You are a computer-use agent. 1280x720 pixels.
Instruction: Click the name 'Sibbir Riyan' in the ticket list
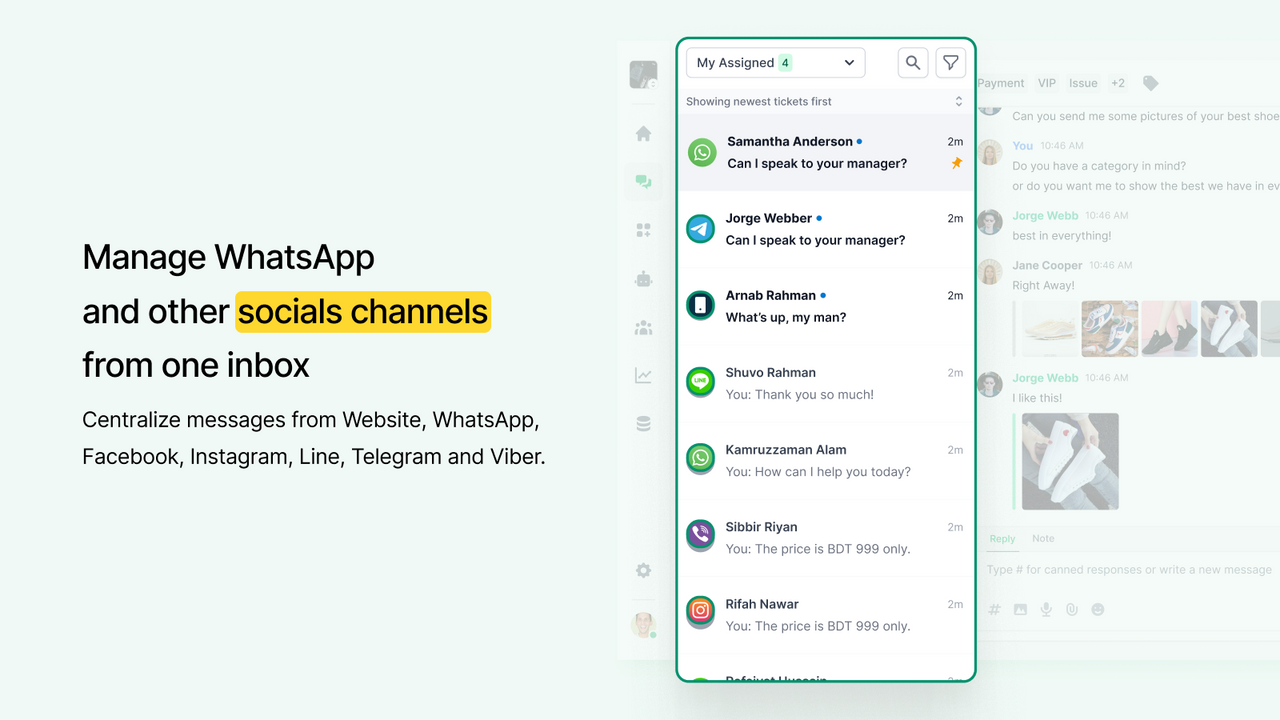[762, 527]
